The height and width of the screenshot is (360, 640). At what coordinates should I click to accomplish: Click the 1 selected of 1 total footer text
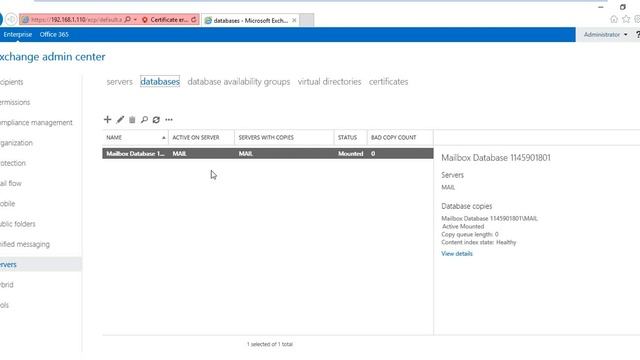(270, 344)
